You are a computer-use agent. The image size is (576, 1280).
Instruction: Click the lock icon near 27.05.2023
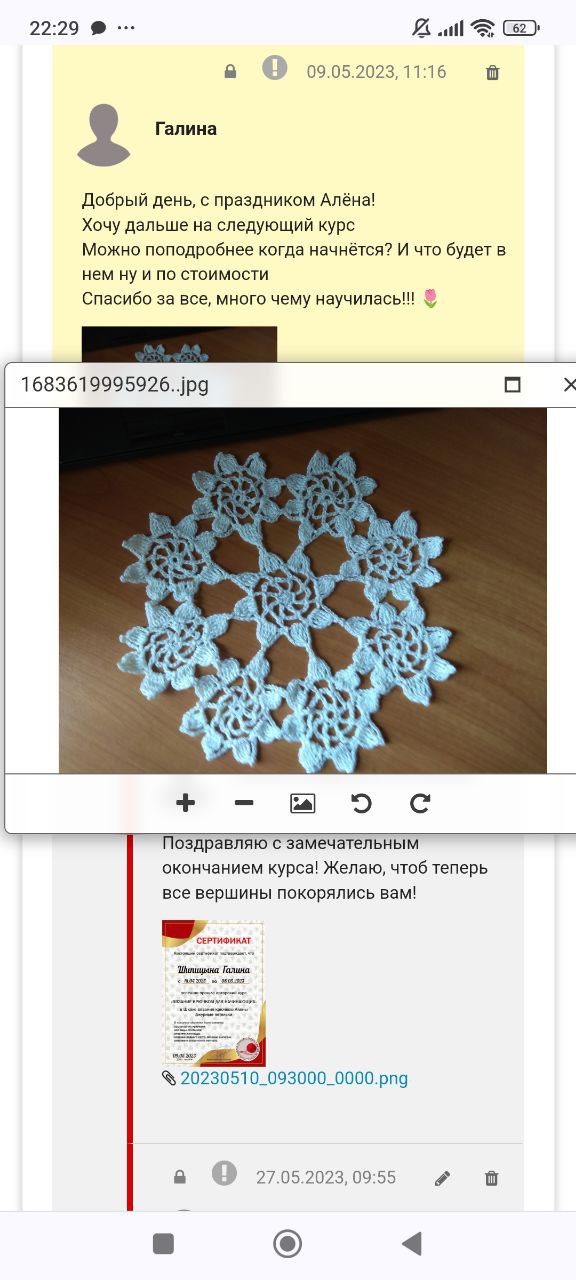click(180, 1177)
